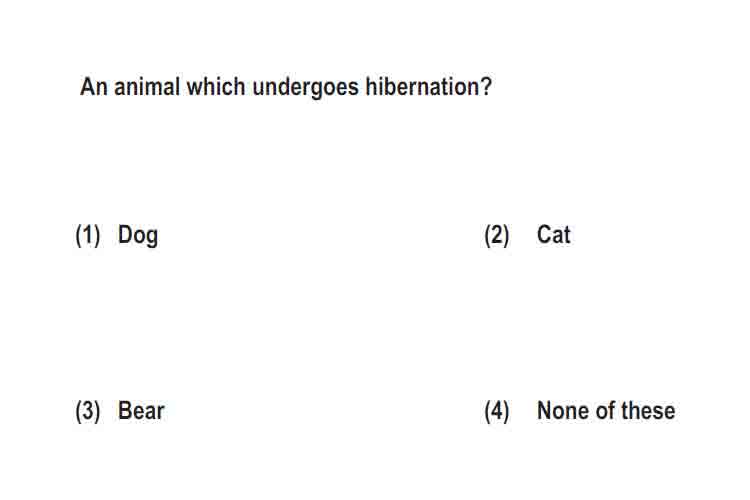Screen dimensions: 750x500
Task: Select the answer option Dog
Action: tap(138, 235)
